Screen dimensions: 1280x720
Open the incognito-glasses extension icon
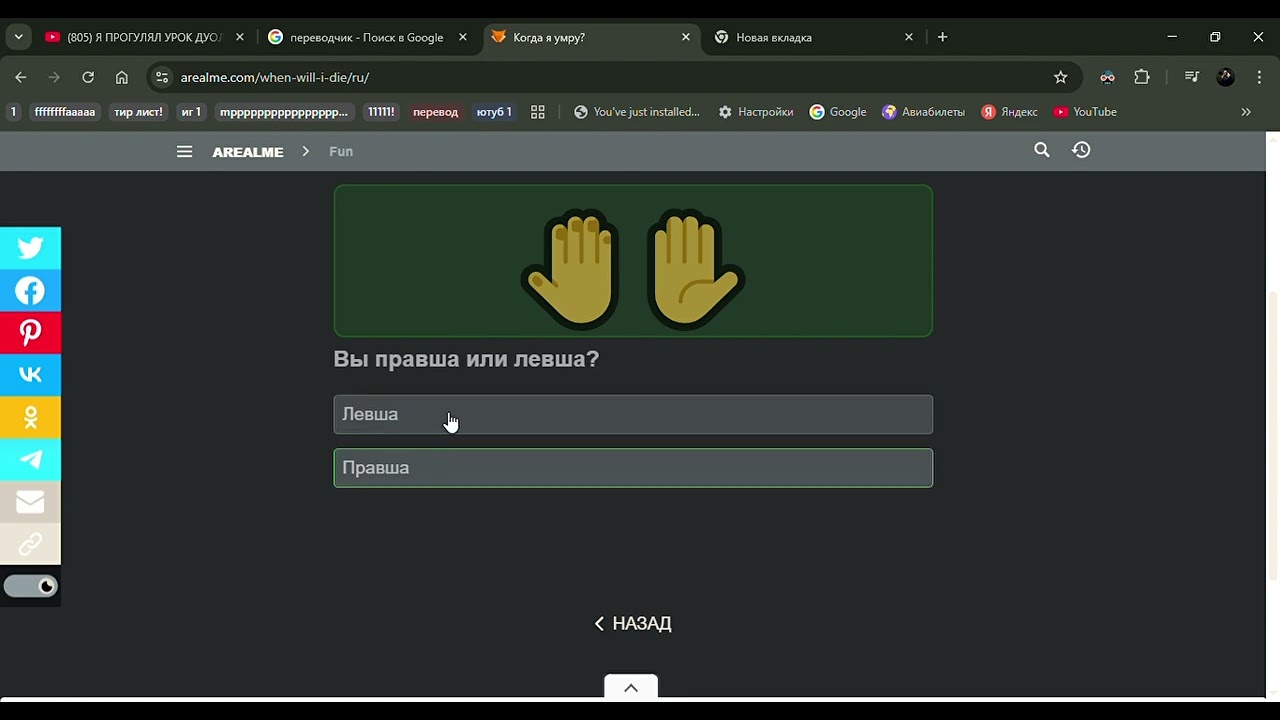tap(1107, 77)
